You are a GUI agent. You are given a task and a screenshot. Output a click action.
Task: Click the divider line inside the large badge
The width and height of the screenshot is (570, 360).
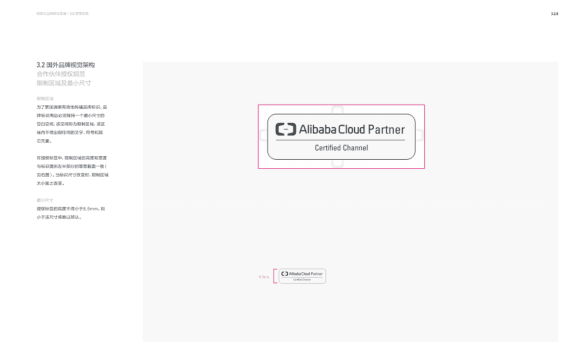click(x=340, y=140)
